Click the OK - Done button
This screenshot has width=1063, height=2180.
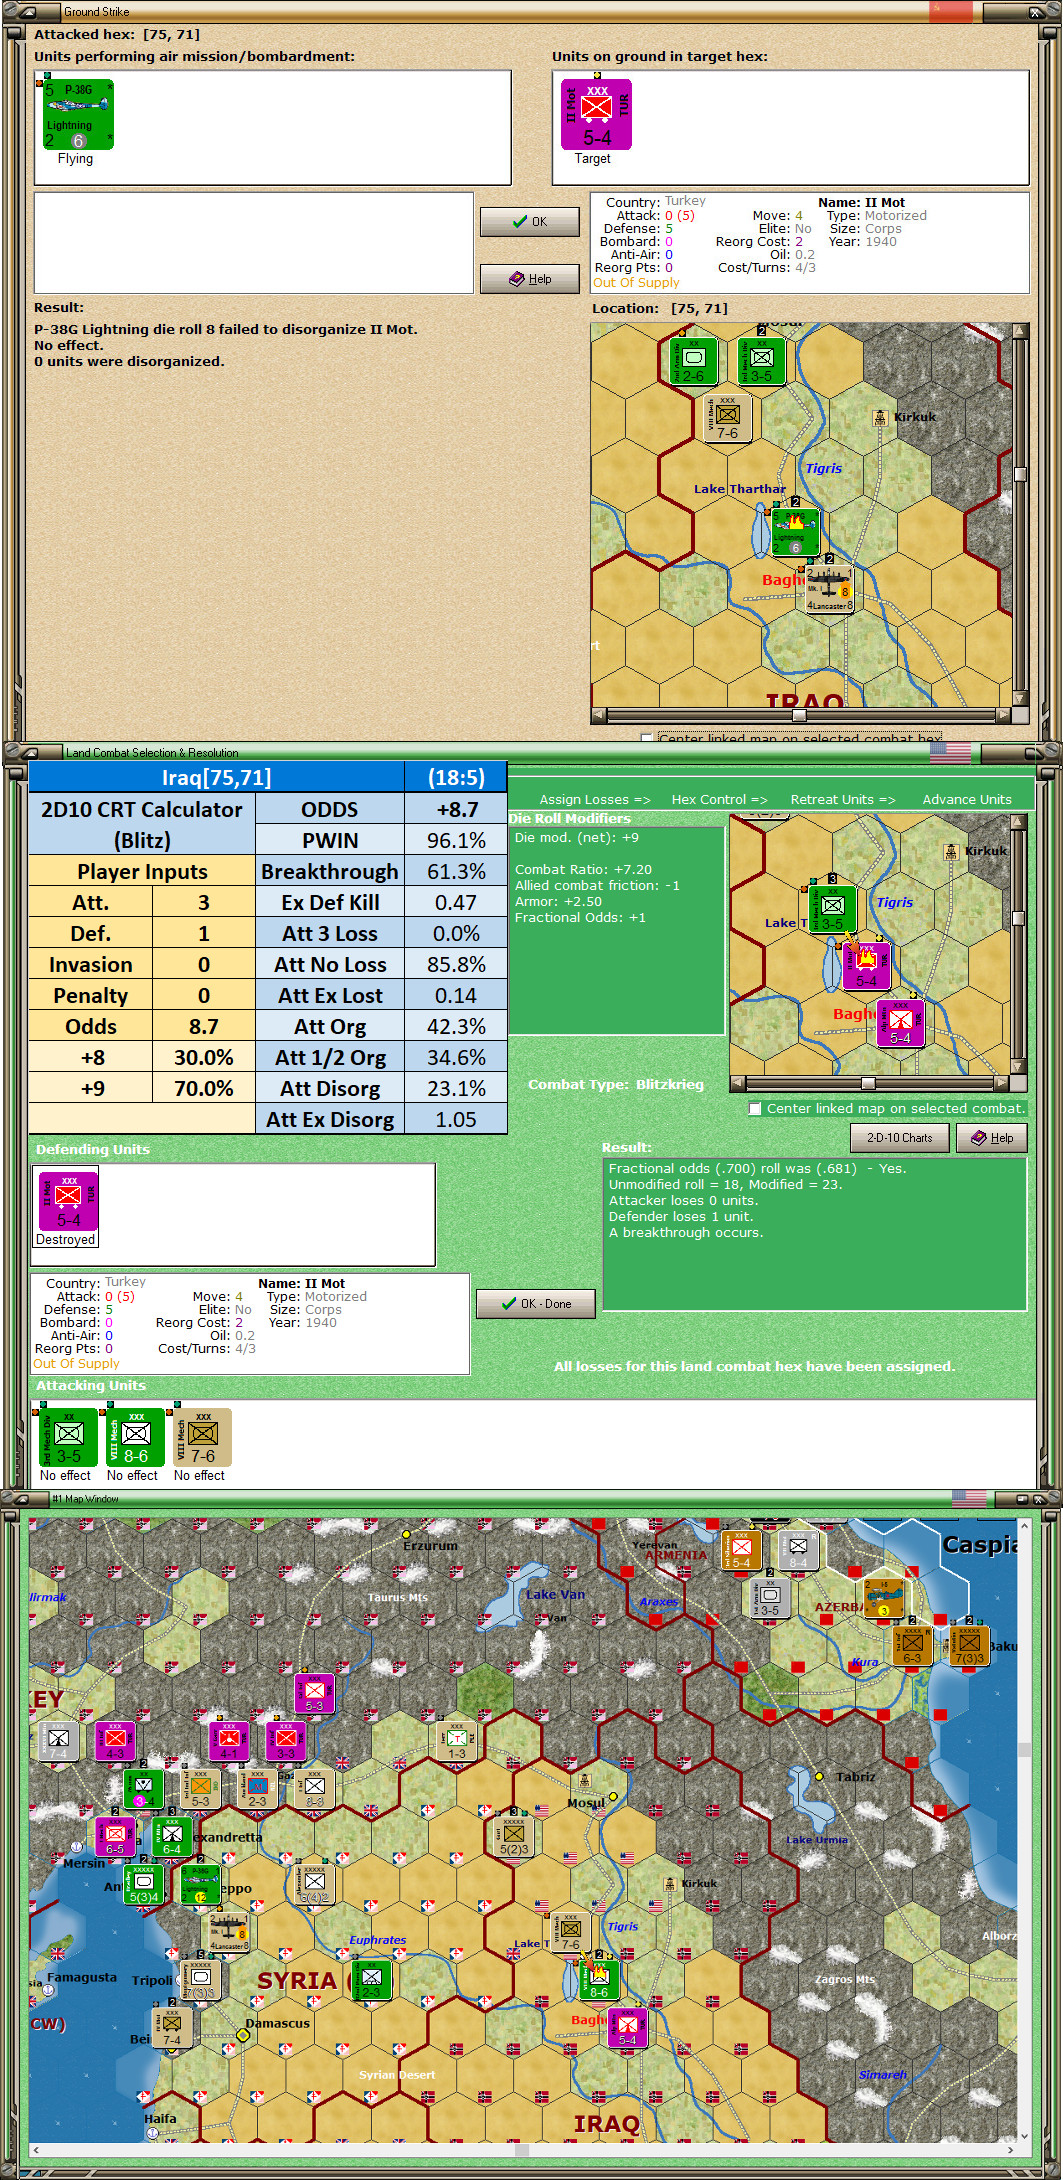pyautogui.click(x=536, y=1304)
